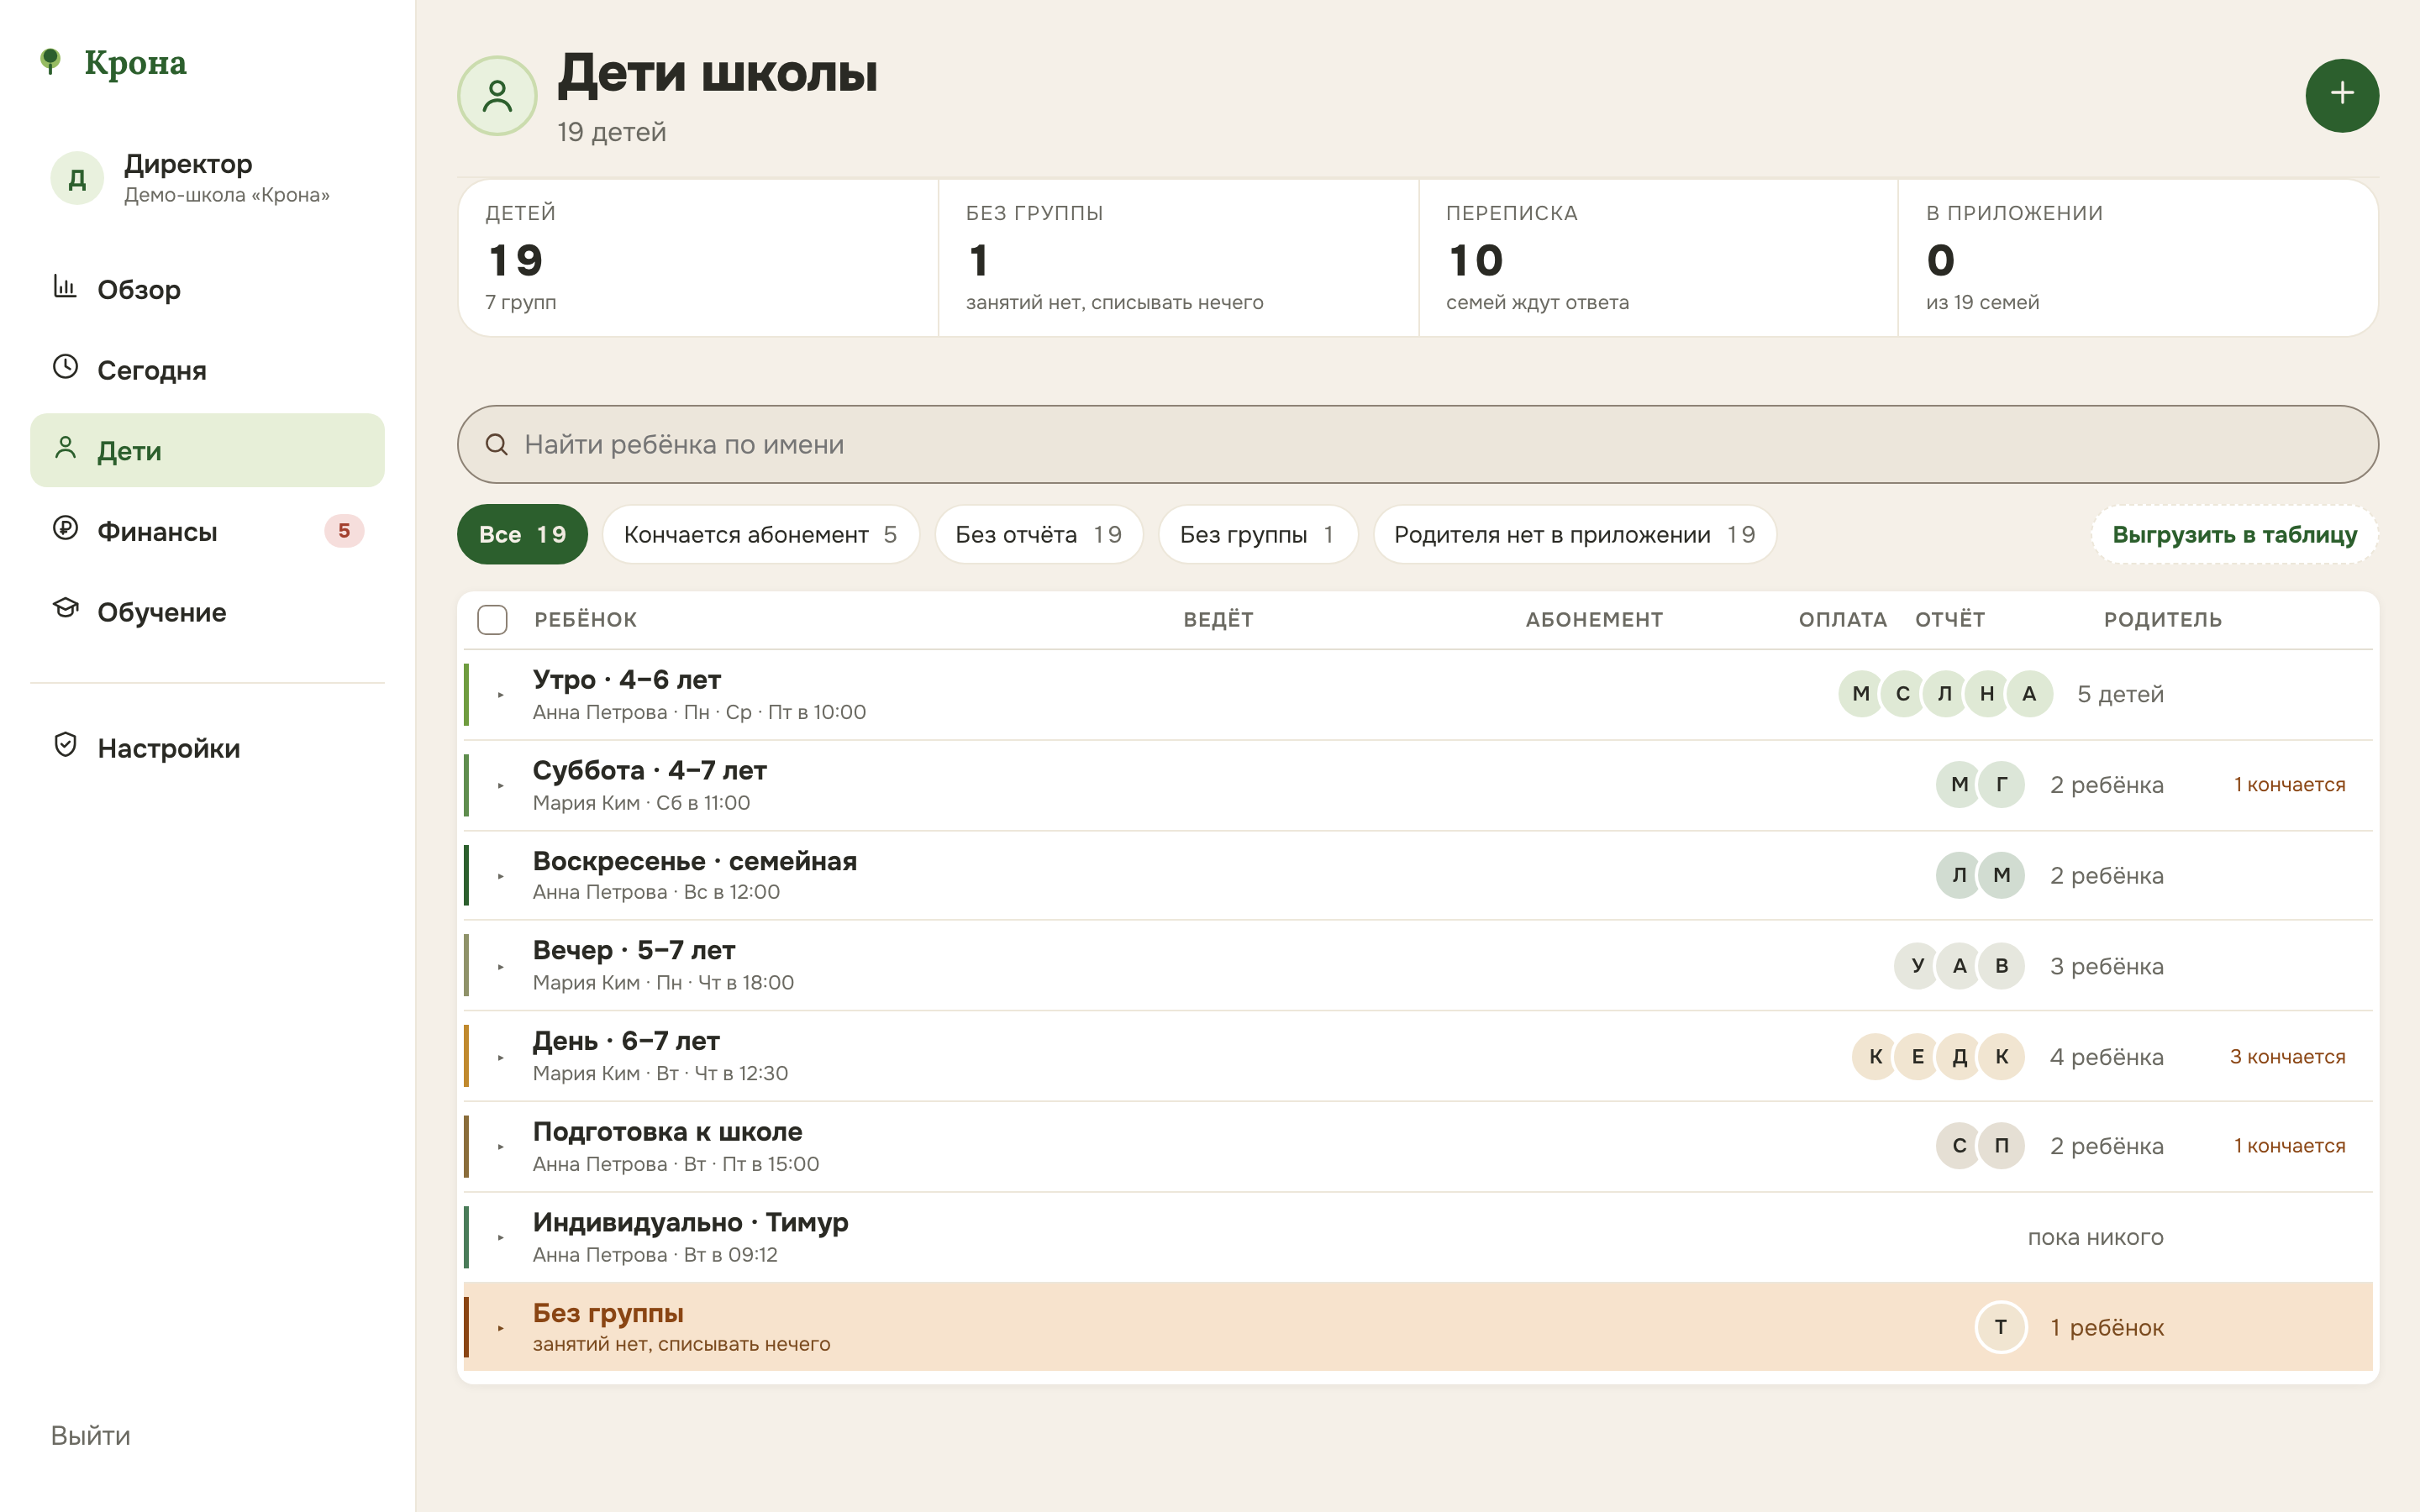Click avatar Н in Утро group
The image size is (2420, 1512).
[1987, 694]
